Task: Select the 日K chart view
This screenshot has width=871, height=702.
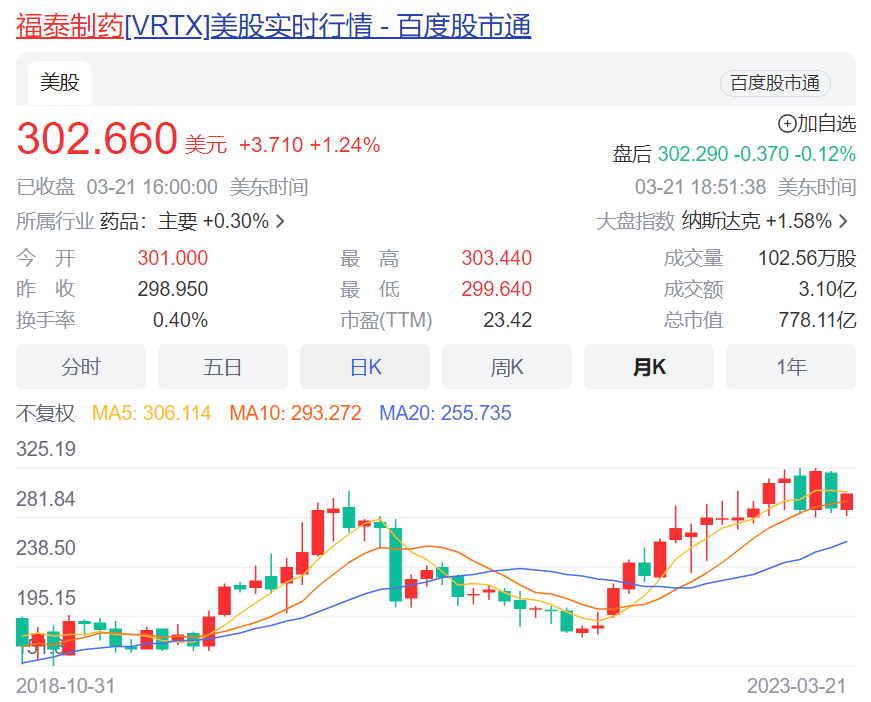Action: tap(365, 367)
